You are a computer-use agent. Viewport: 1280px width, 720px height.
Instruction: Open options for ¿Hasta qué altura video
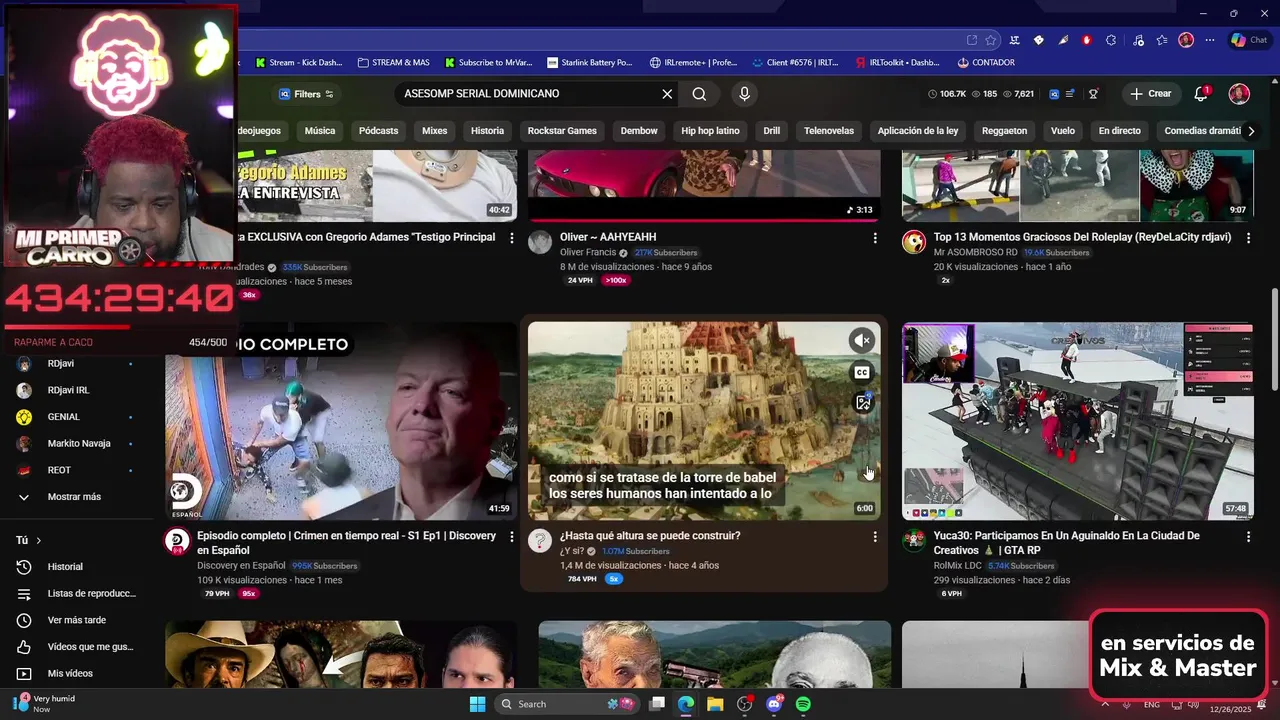pyautogui.click(x=875, y=537)
